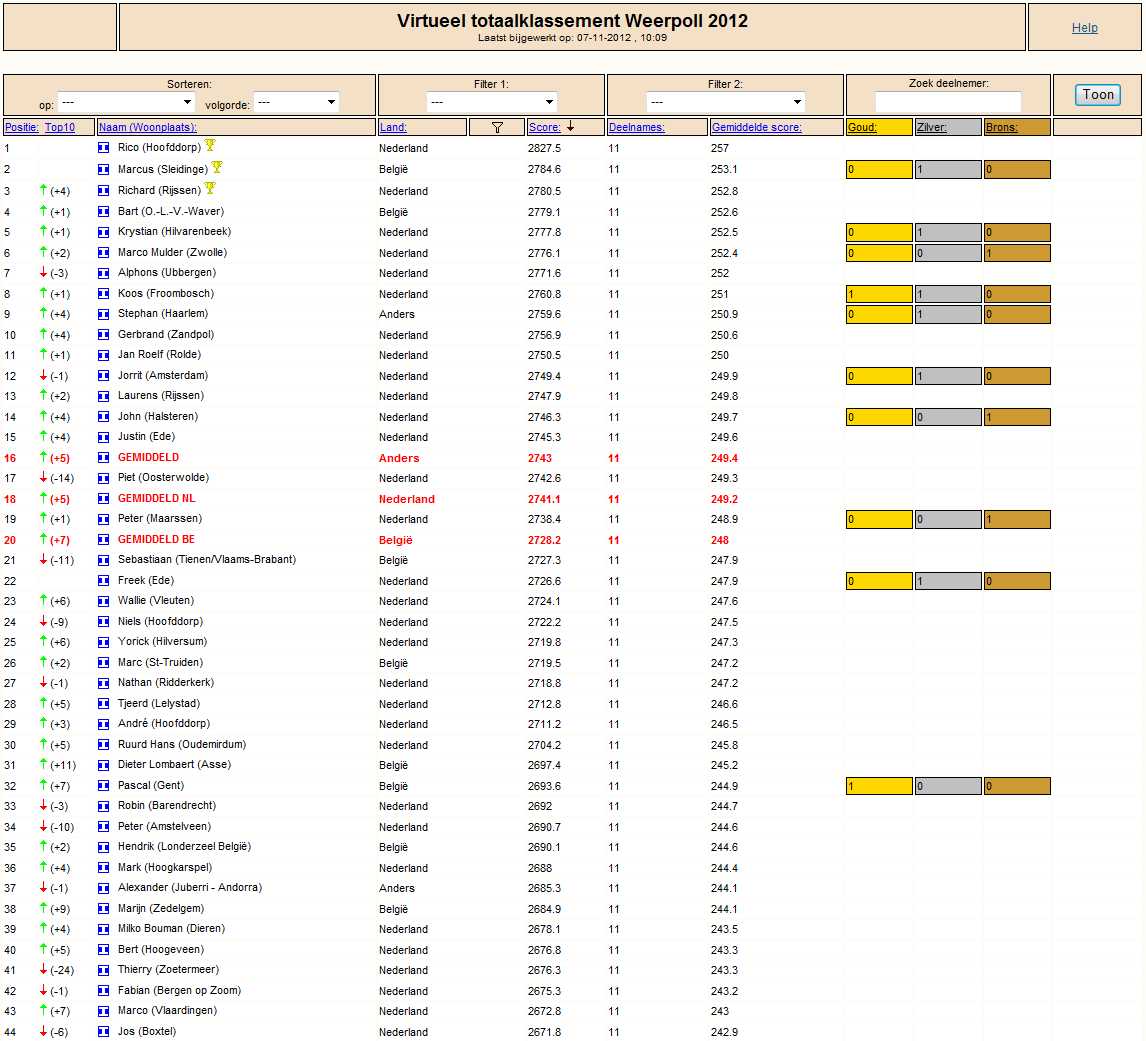Click the blue icon beside Bart (O.-L.-V.-Waver)
This screenshot has height=1041, width=1146.
(x=104, y=212)
